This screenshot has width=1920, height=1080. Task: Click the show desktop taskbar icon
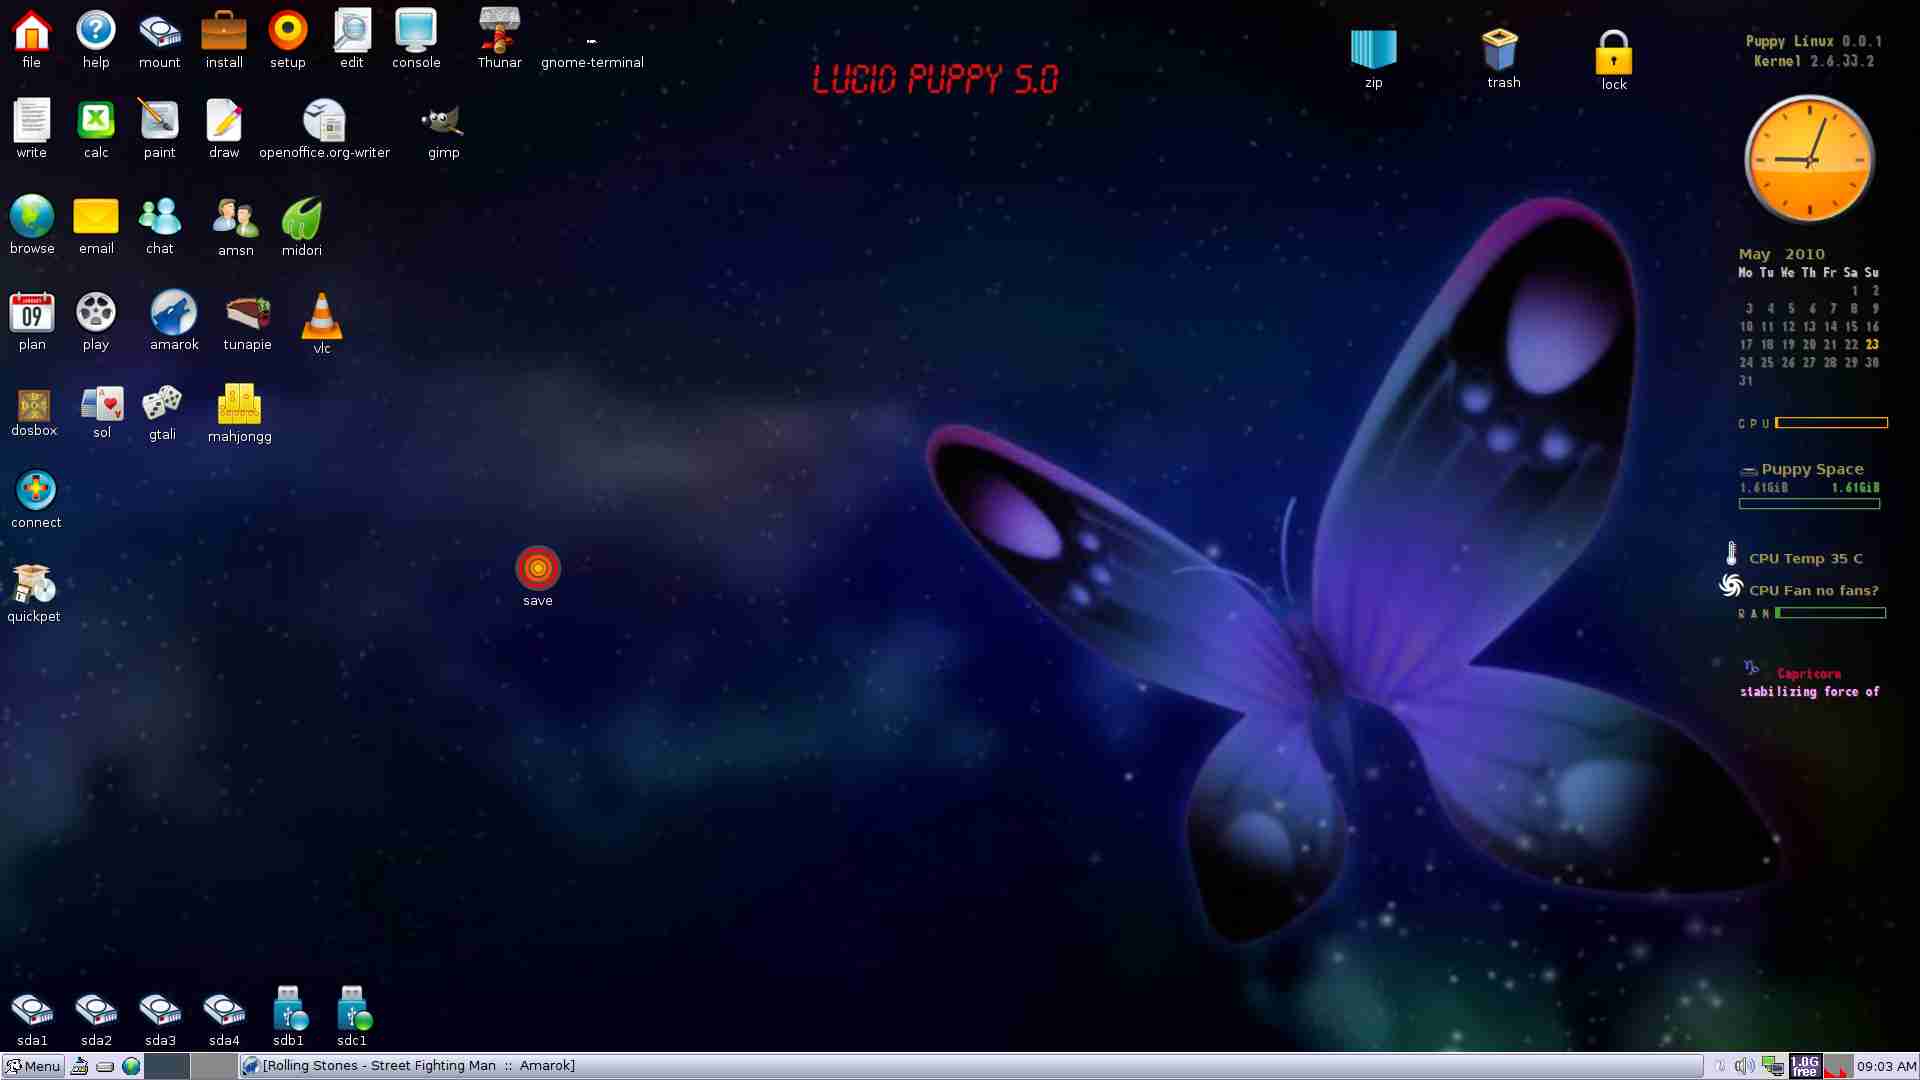79,1066
